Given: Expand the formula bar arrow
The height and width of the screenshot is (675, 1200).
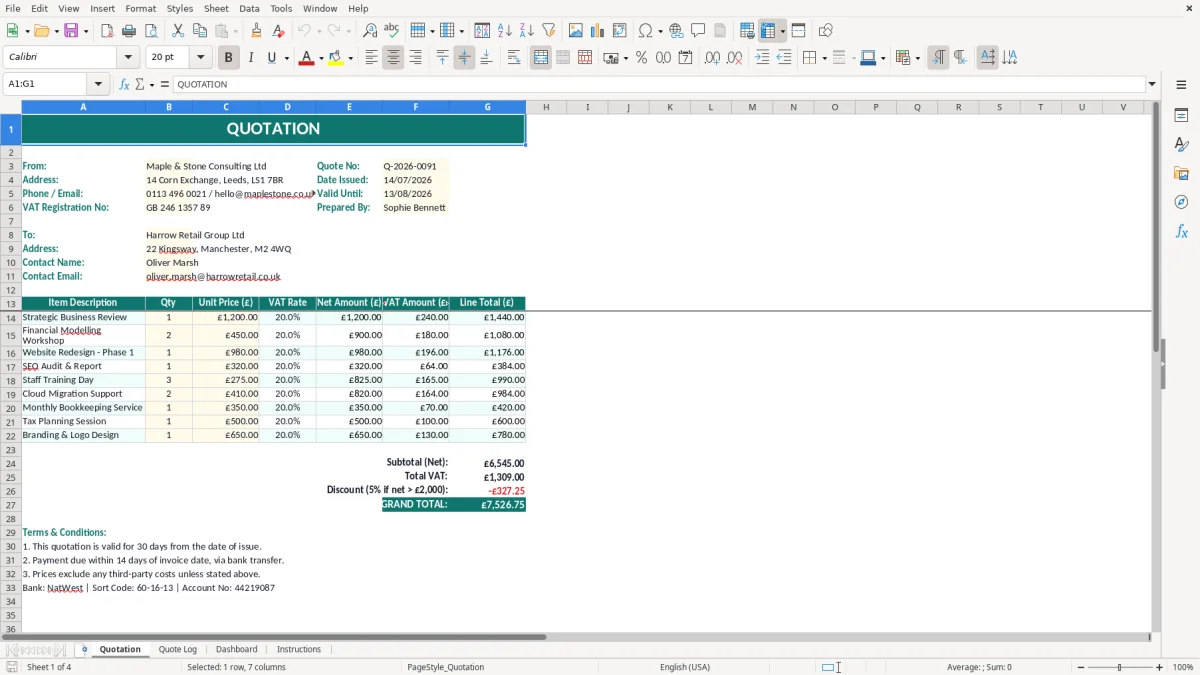Looking at the screenshot, I should pyautogui.click(x=1152, y=85).
